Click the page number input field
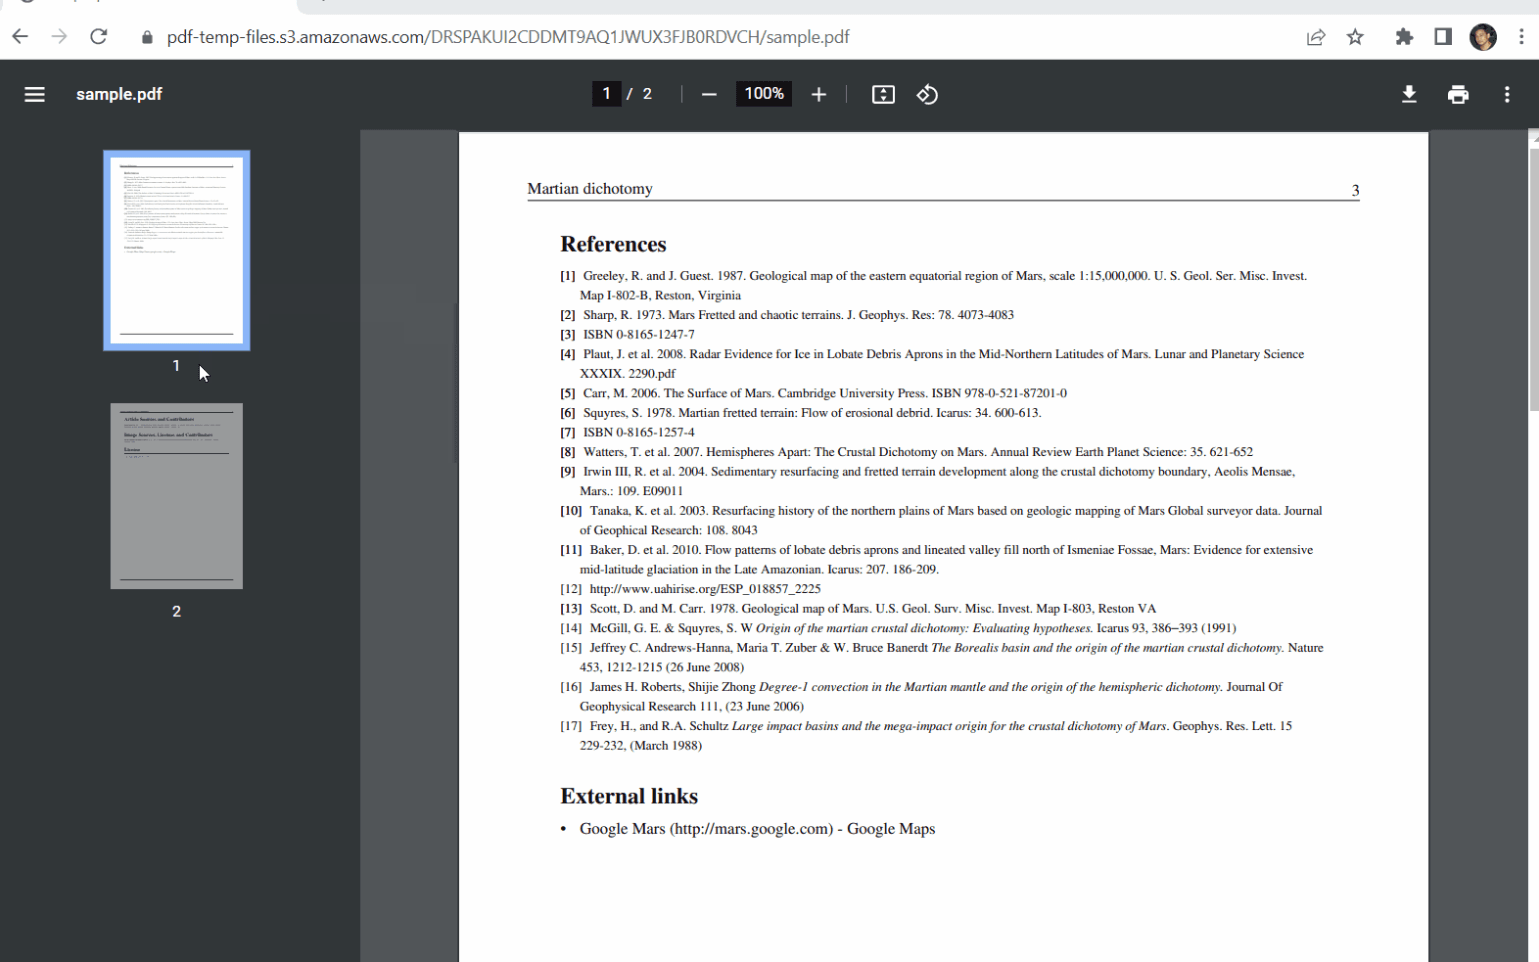 606,93
